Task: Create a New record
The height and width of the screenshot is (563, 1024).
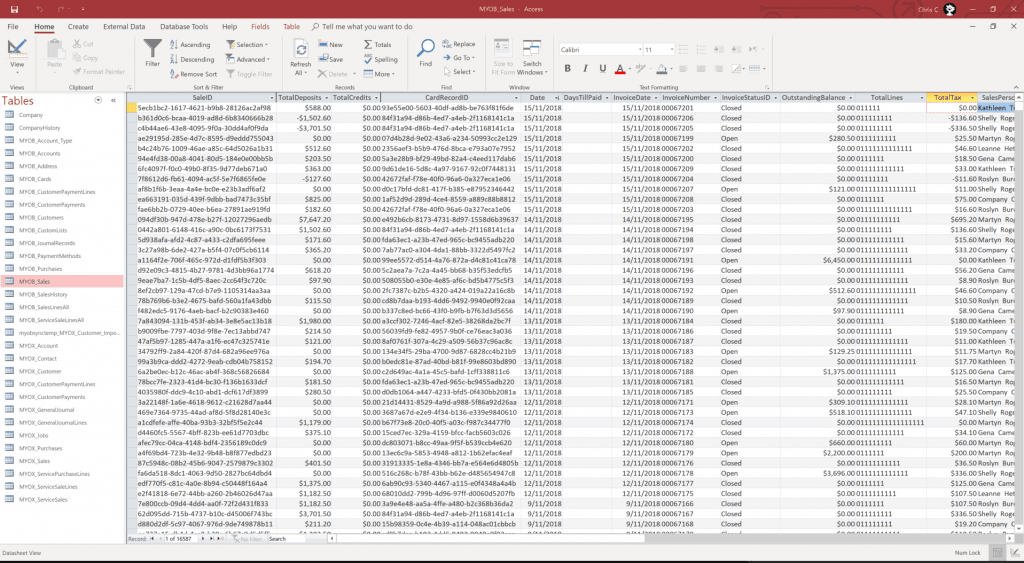Action: pyautogui.click(x=330, y=44)
